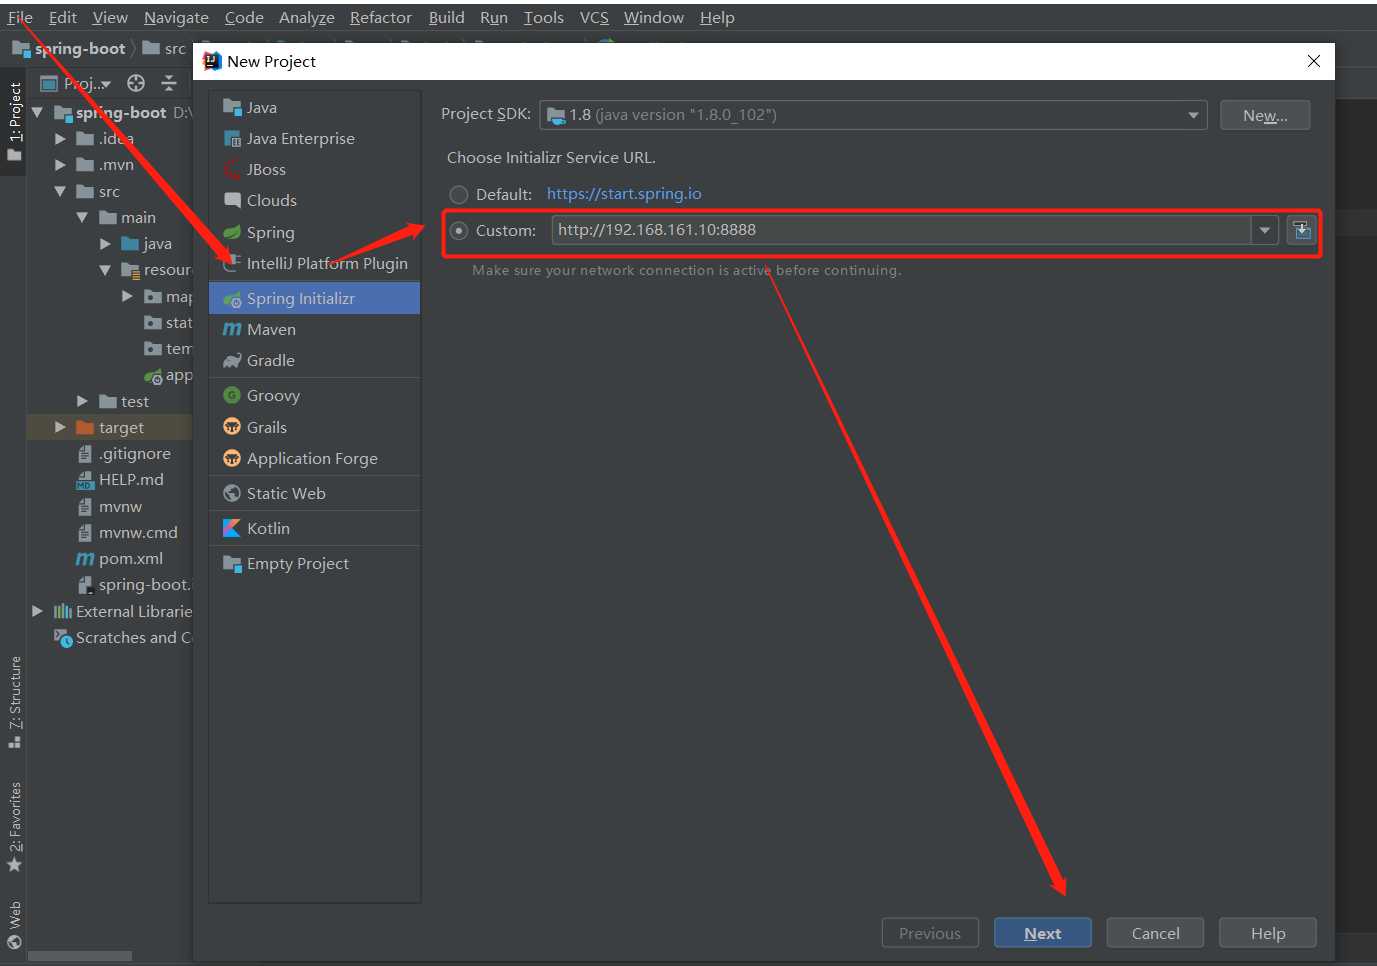This screenshot has width=1377, height=966.
Task: Open the File menu
Action: tap(20, 17)
